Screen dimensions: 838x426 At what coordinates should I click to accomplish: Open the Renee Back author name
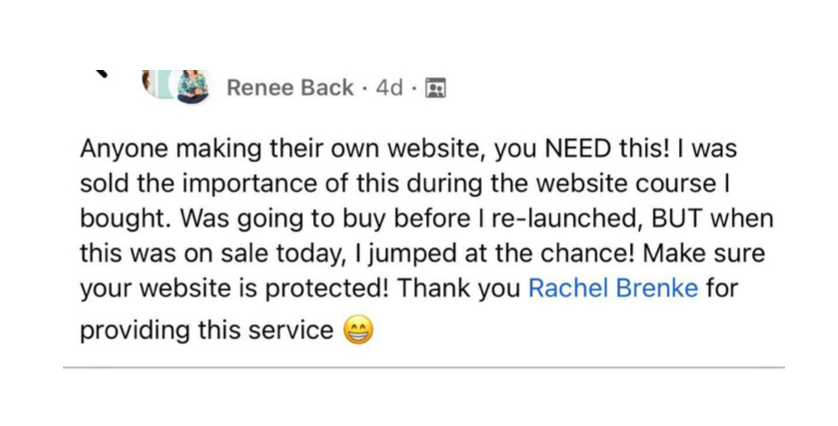290,88
